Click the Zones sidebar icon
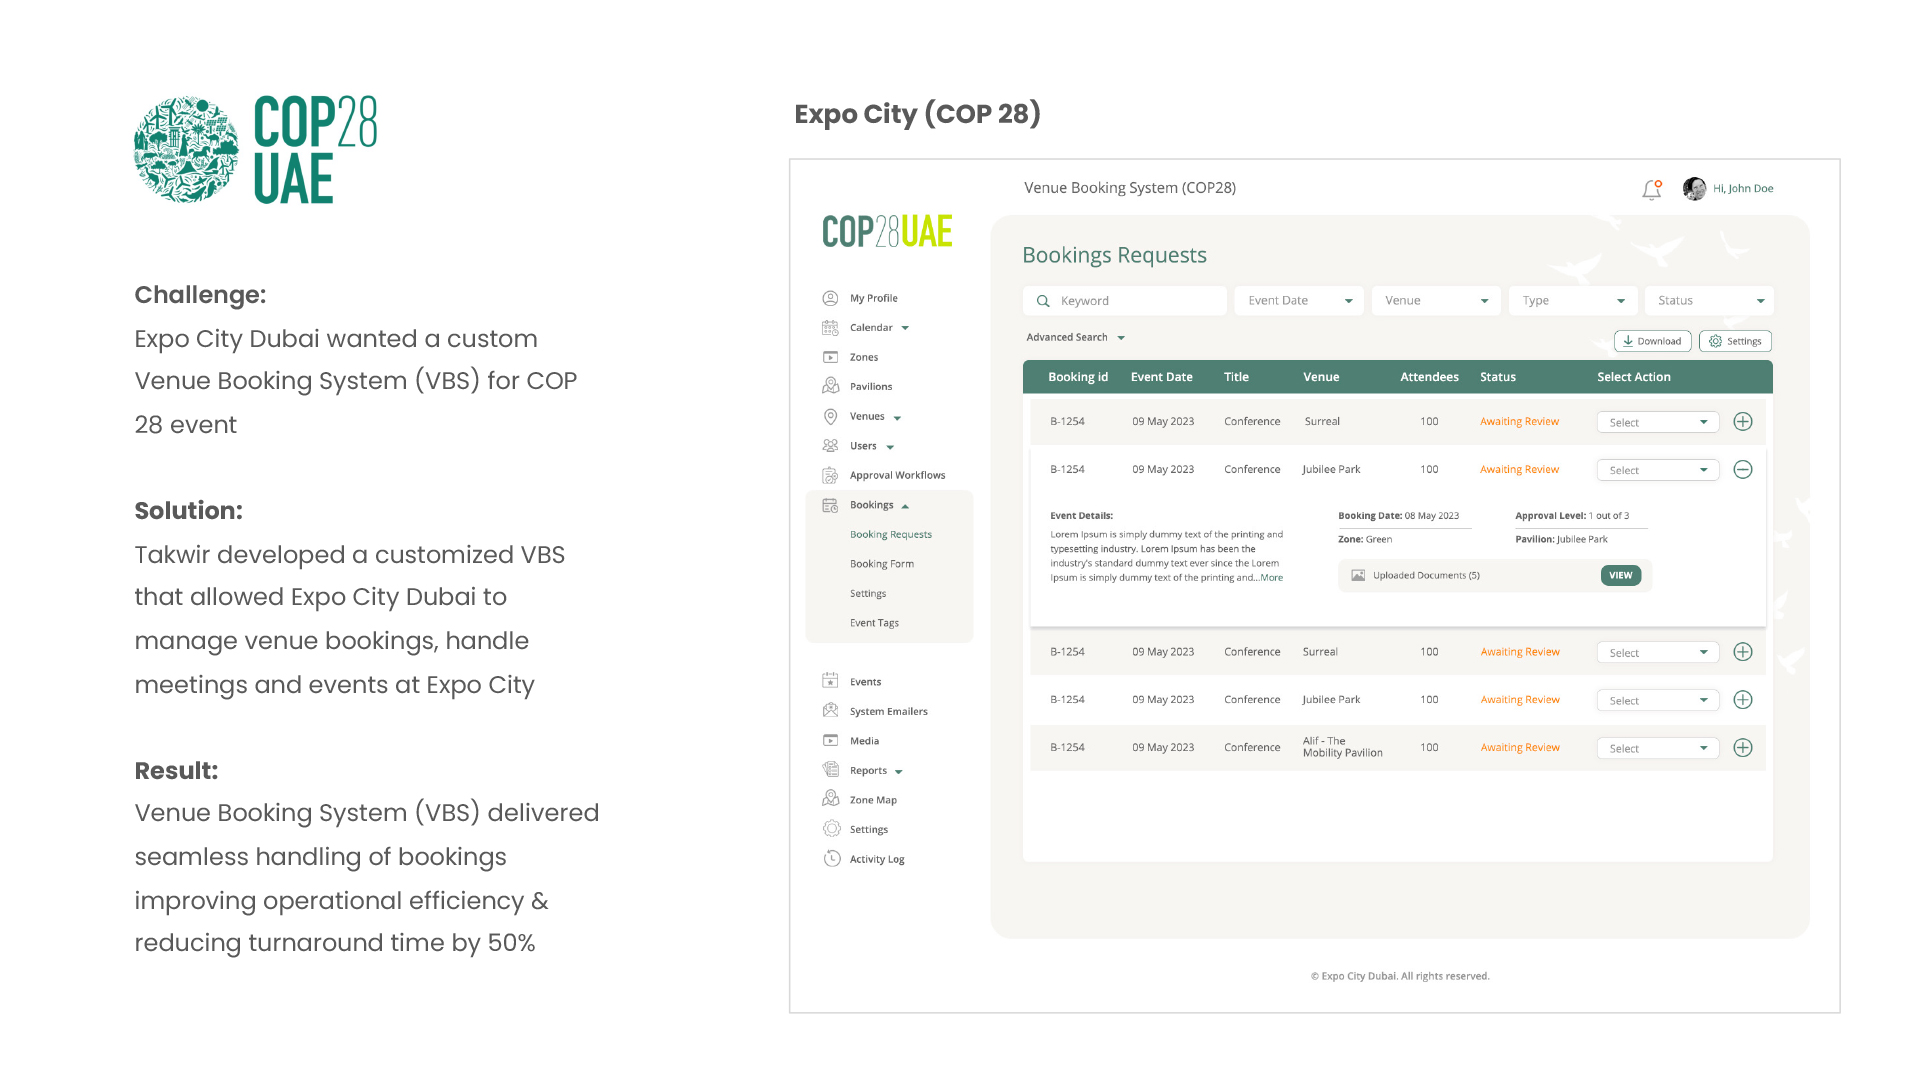The image size is (1920, 1080). click(830, 357)
